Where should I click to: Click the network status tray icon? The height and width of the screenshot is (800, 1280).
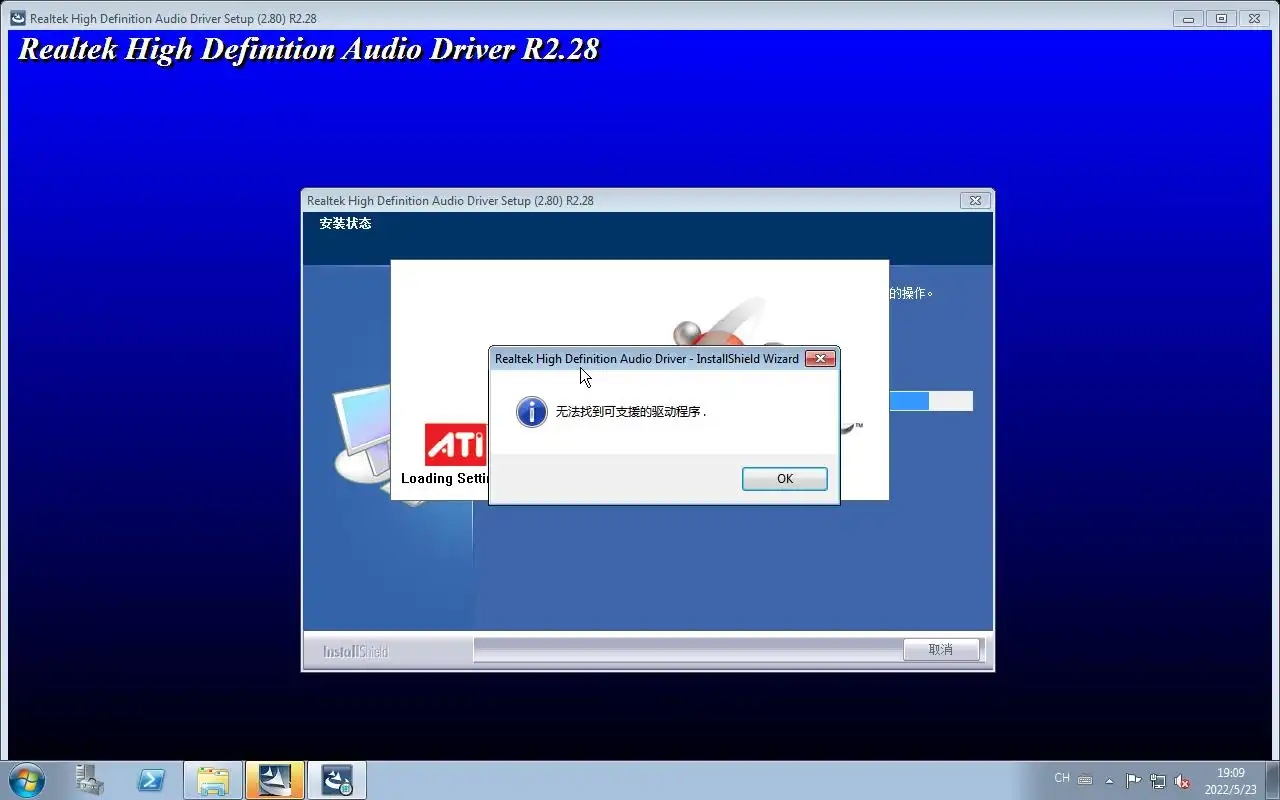(1158, 781)
